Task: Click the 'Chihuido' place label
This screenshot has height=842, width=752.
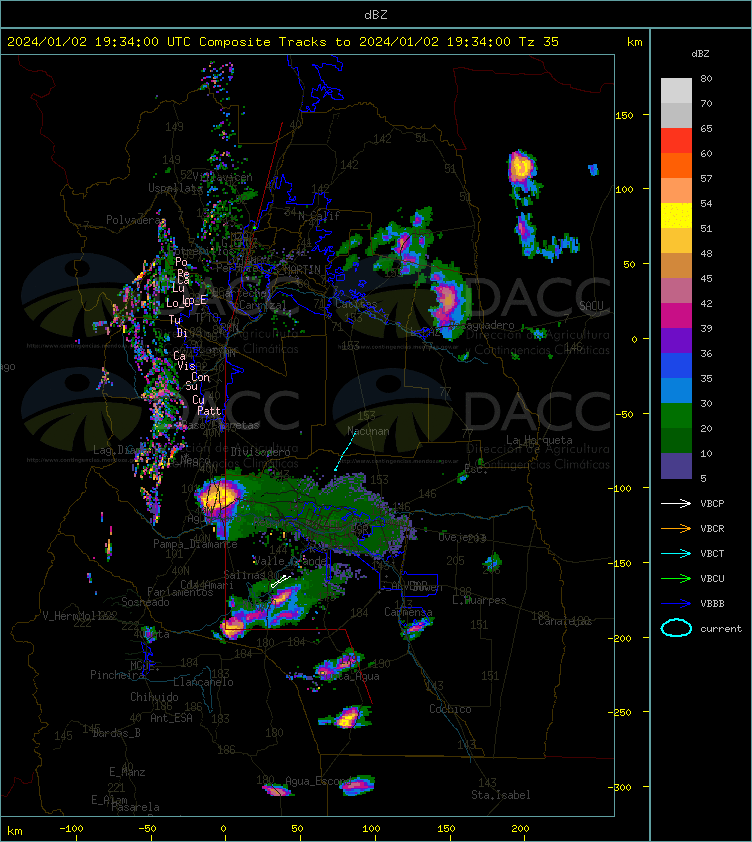Action: (154, 696)
